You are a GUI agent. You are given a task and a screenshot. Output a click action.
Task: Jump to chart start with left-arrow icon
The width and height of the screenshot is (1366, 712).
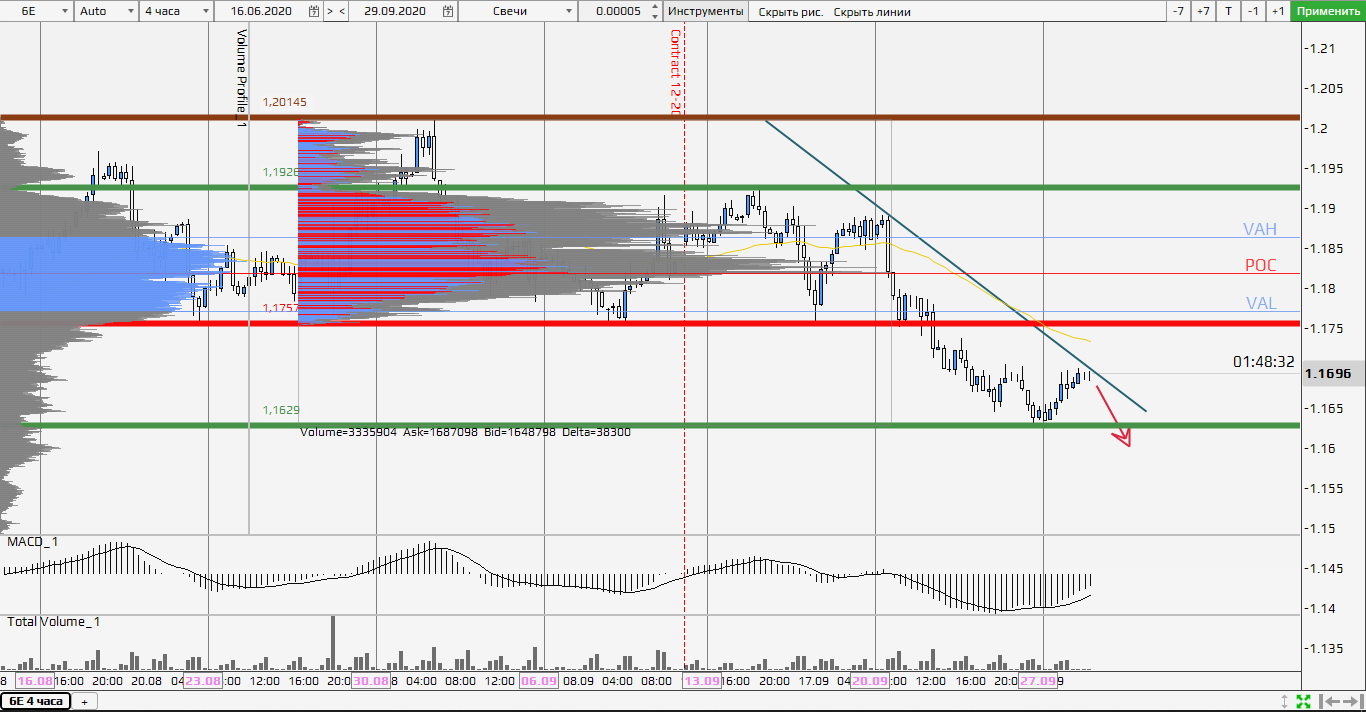[1325, 701]
